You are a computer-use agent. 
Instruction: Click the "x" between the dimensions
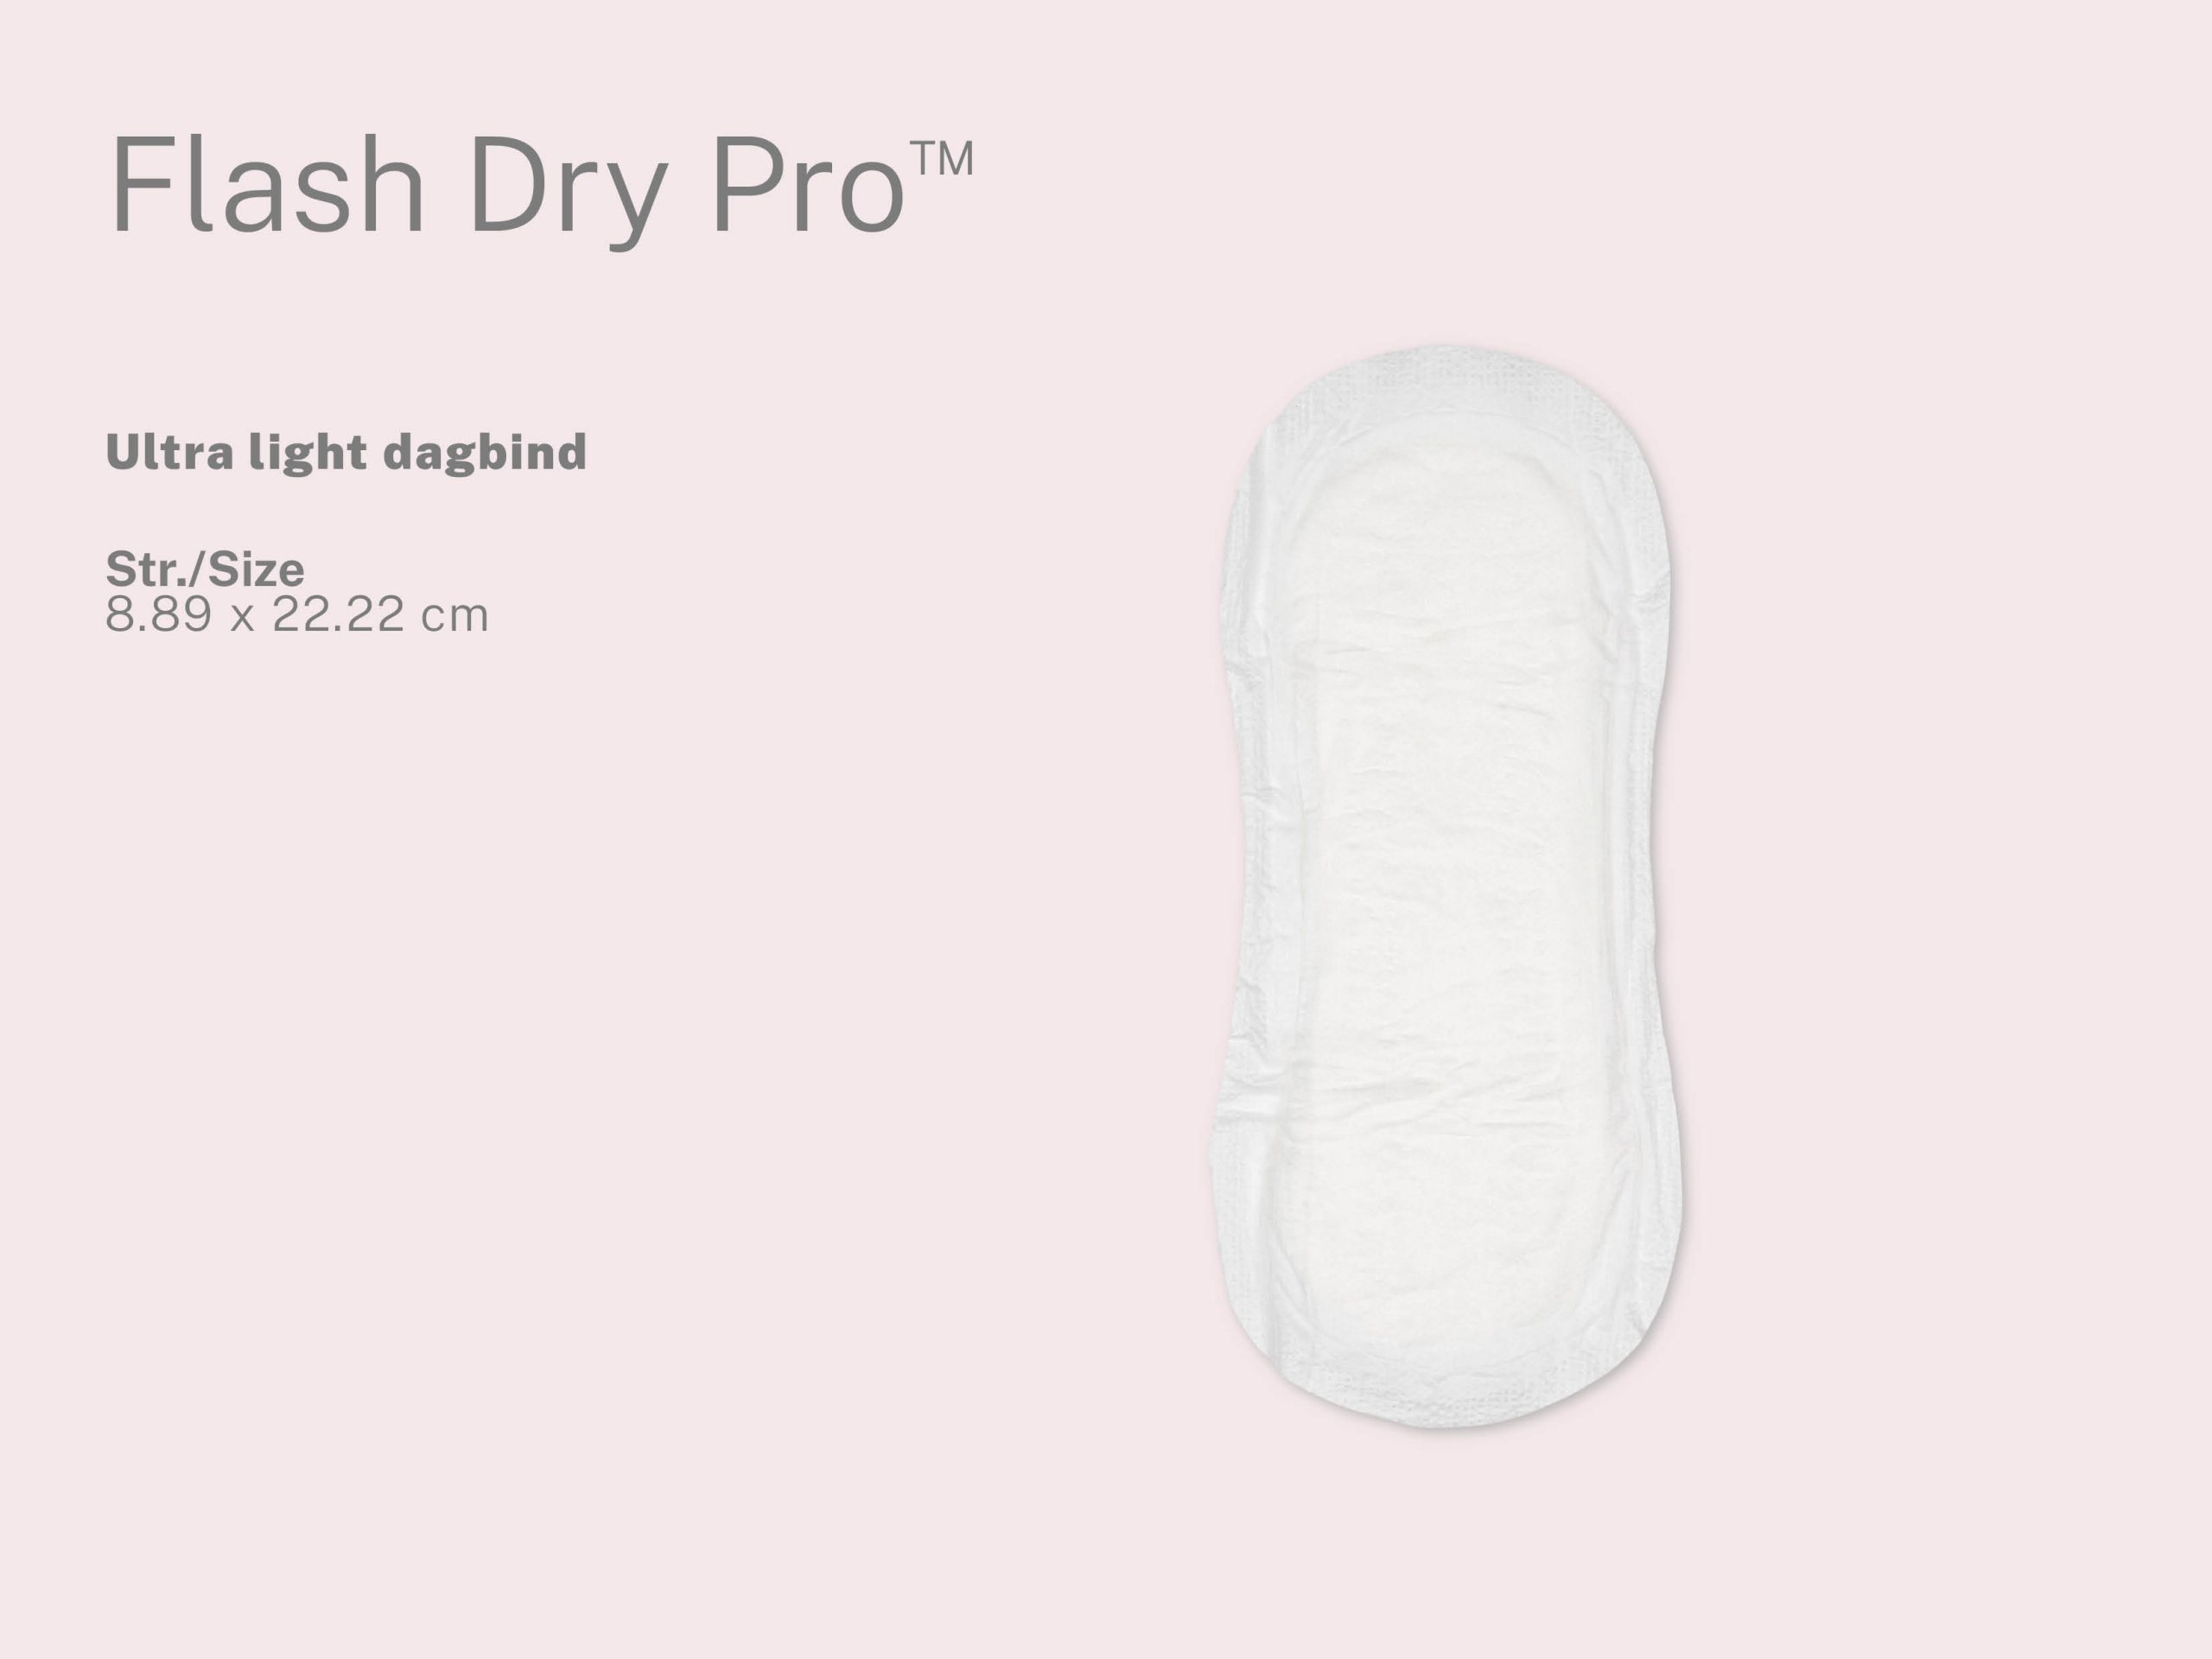click(x=242, y=618)
